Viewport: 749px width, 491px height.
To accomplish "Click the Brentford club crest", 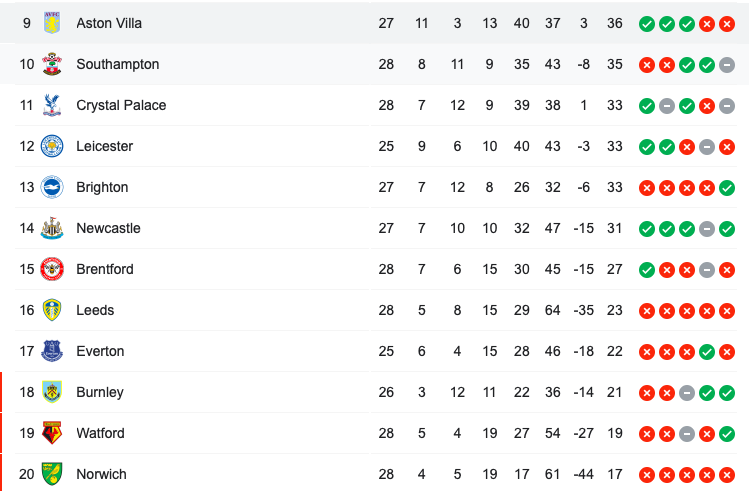I will click(52, 269).
